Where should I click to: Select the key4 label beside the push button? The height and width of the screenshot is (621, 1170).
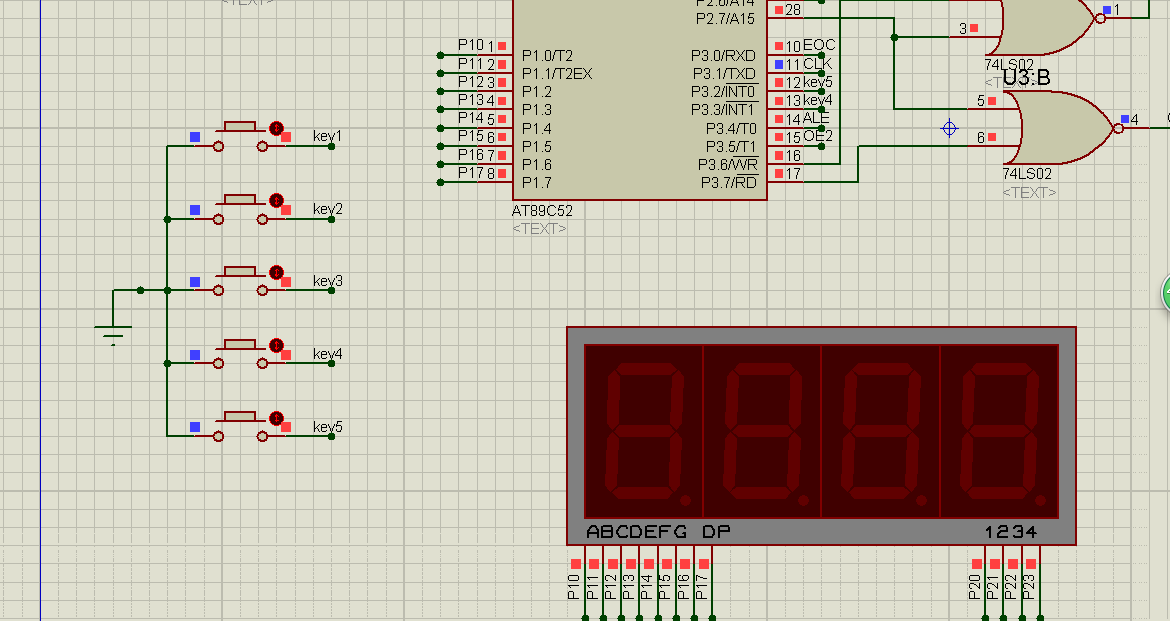coord(328,354)
